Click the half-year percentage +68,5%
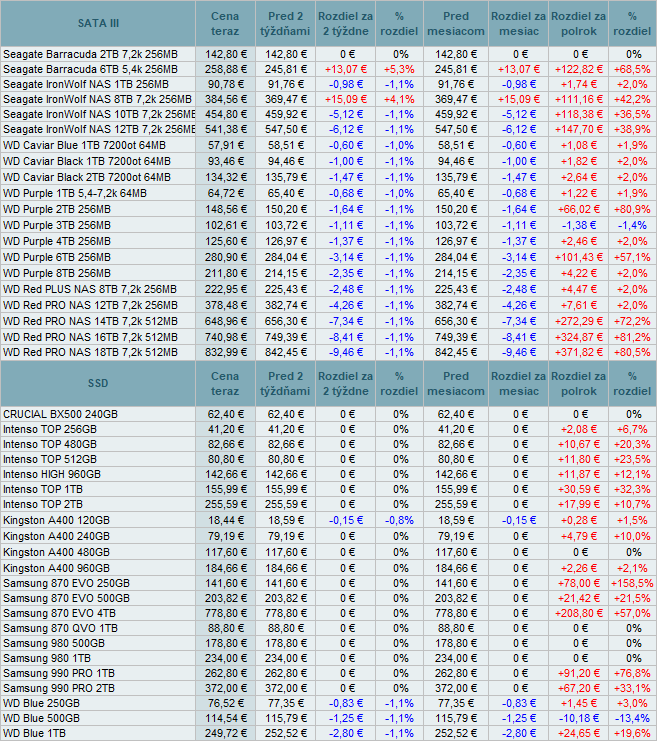Screen dimensions: 657x741 click(632, 69)
